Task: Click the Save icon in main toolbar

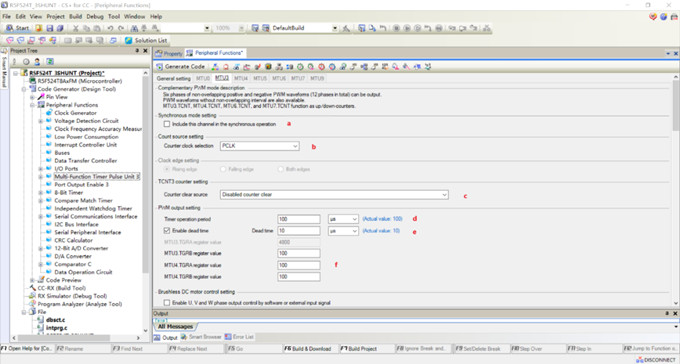Action: [50, 28]
